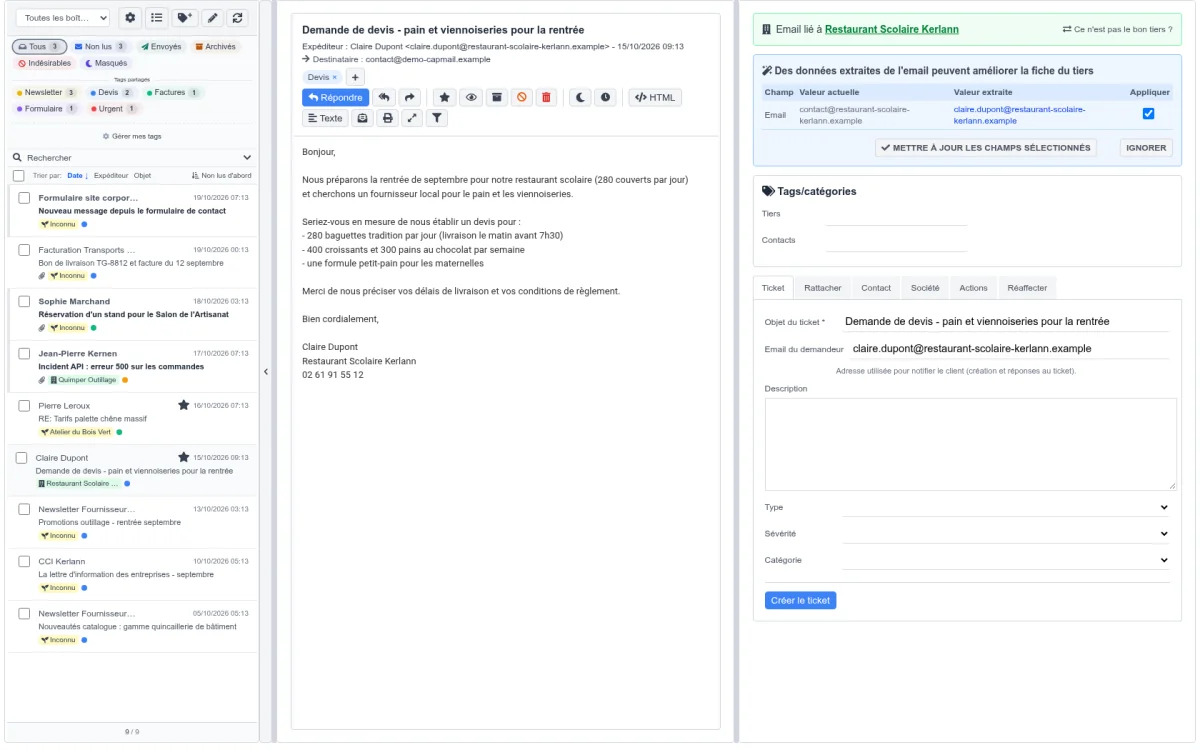
Task: Open the Sévérité dropdown
Action: tap(1006, 534)
